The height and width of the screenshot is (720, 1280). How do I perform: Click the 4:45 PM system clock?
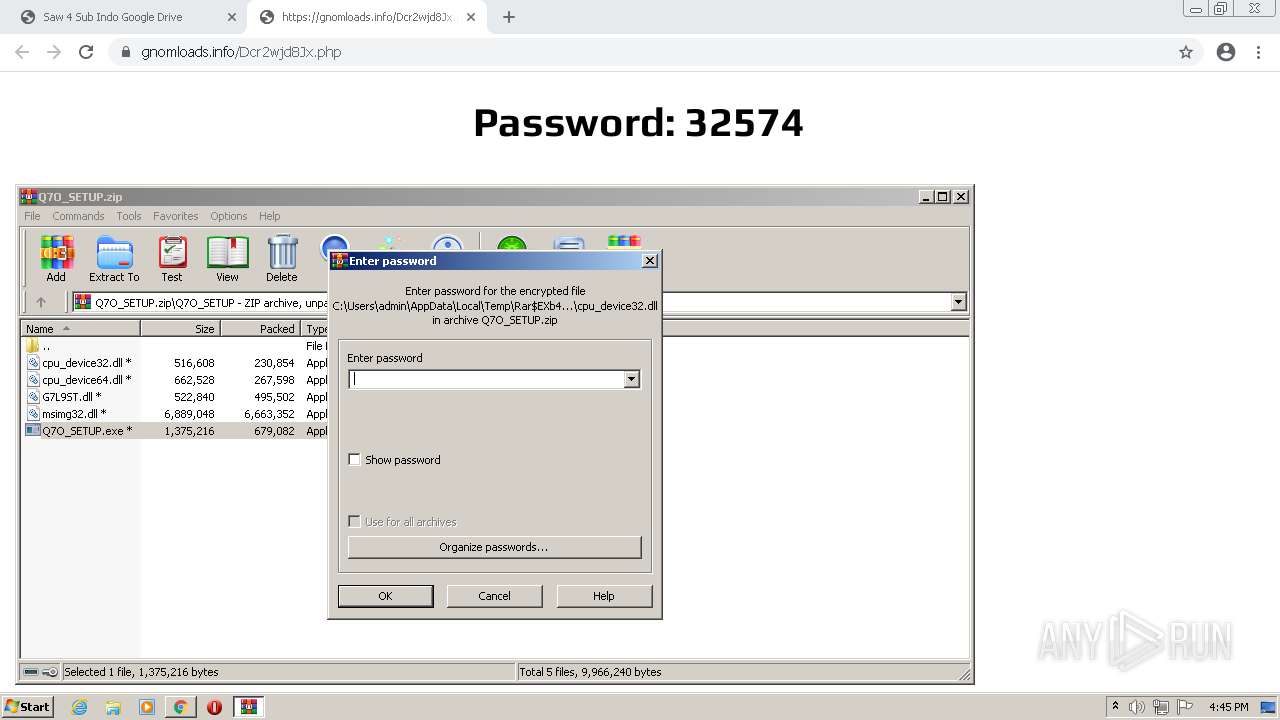click(1228, 707)
